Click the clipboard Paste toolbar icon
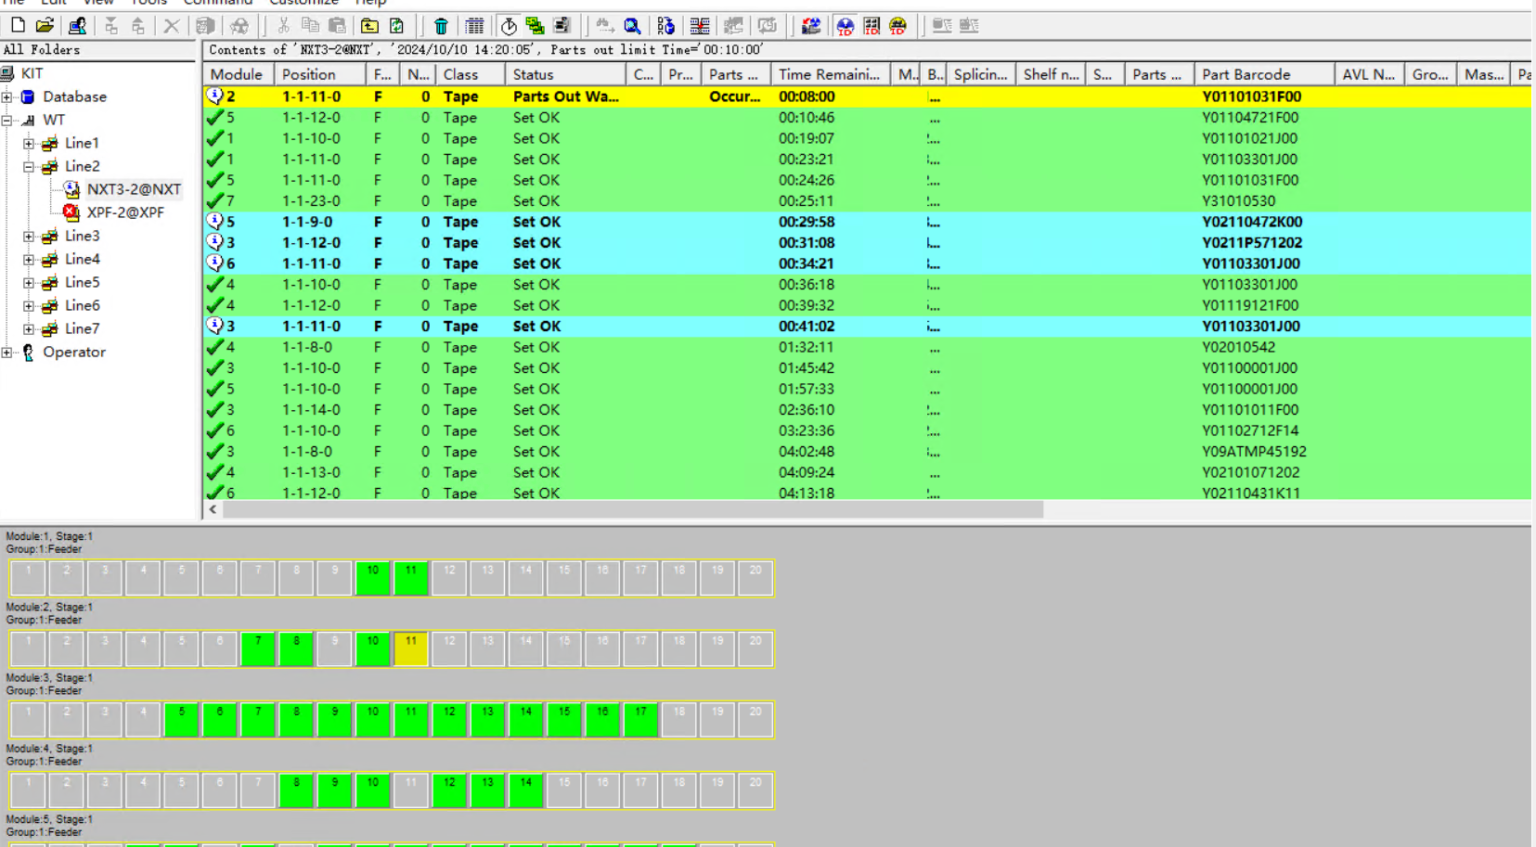This screenshot has height=847, width=1536. point(337,25)
